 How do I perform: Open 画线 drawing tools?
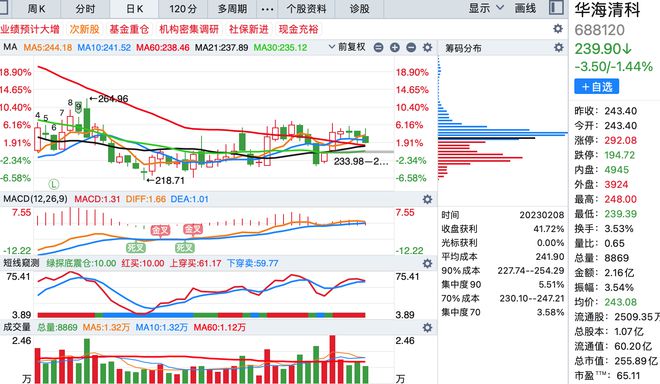525,8
